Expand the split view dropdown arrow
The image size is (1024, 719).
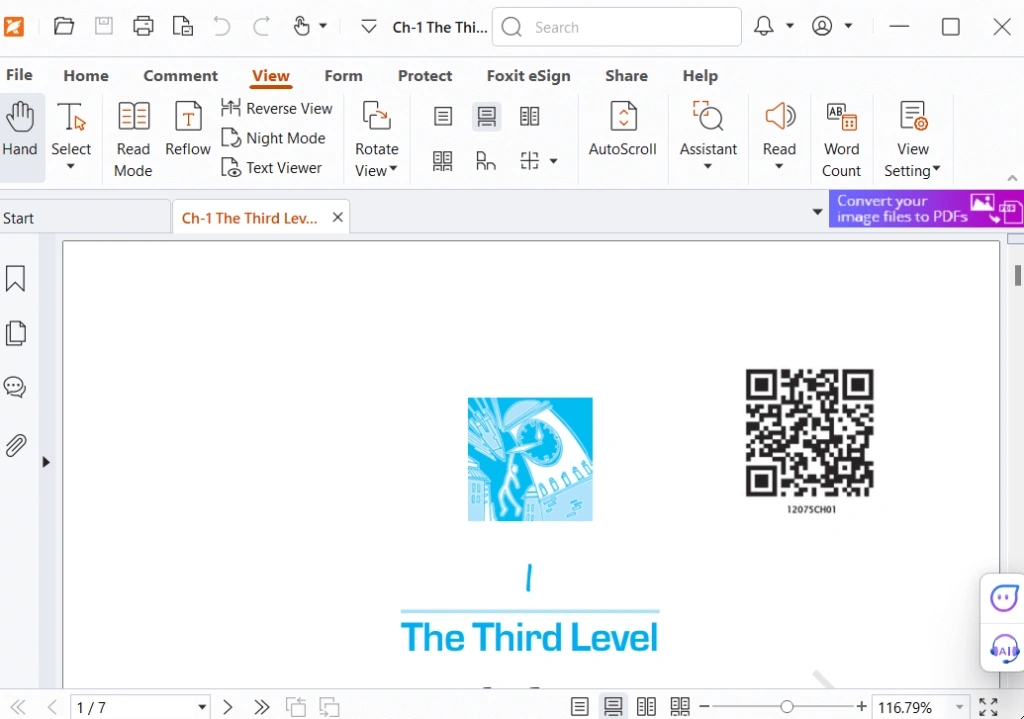[553, 161]
